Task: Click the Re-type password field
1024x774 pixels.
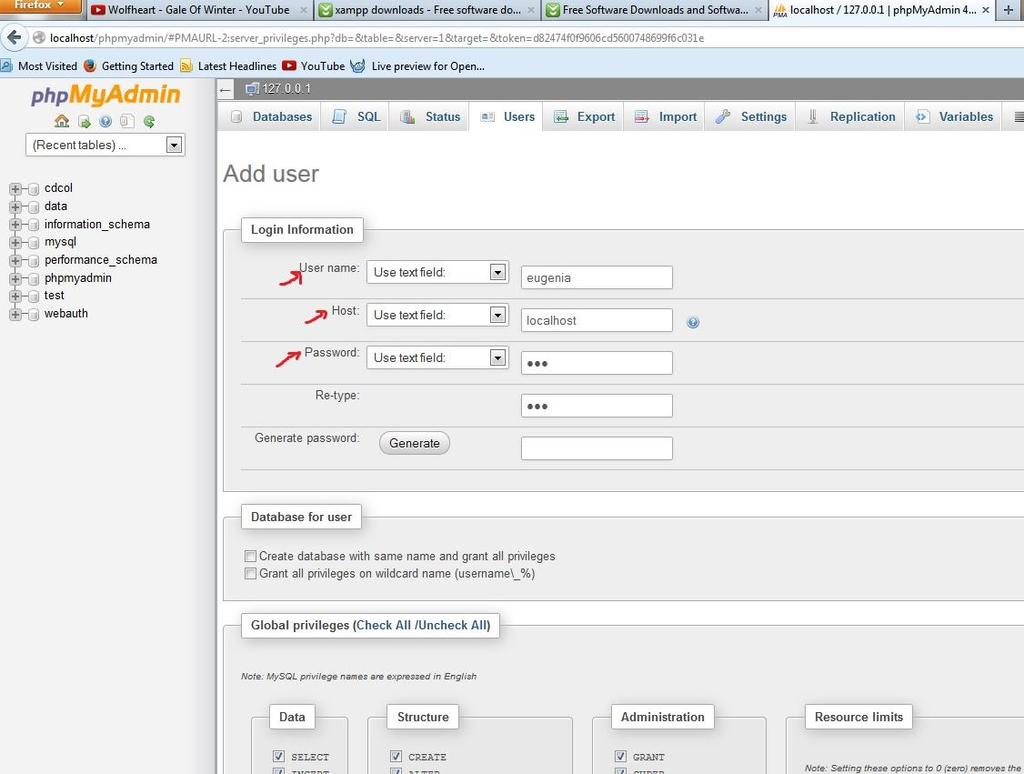Action: point(596,406)
